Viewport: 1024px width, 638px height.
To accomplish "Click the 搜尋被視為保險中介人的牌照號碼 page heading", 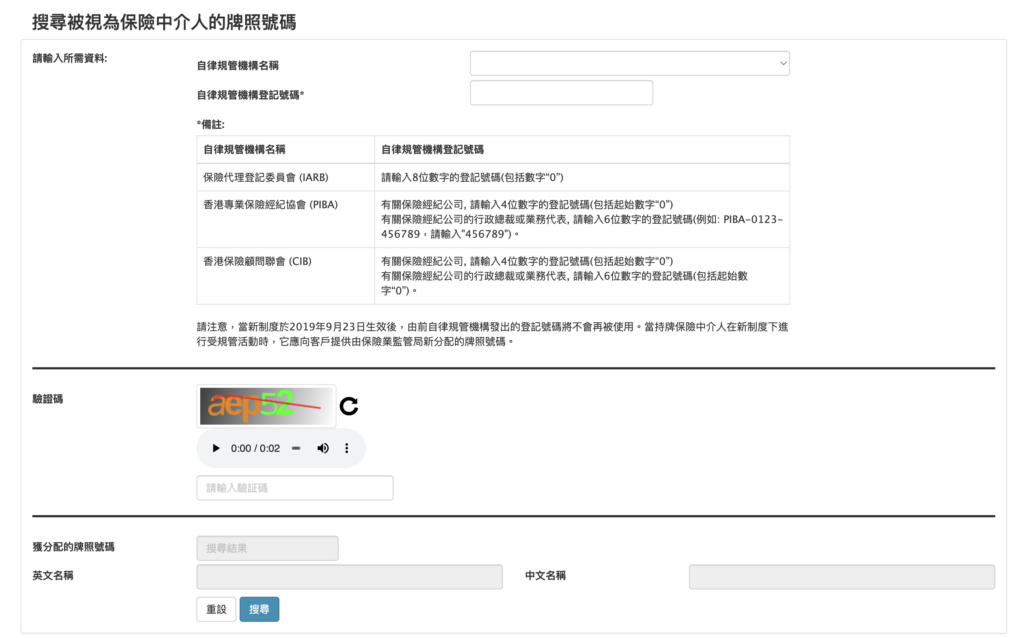I will coord(164,21).
